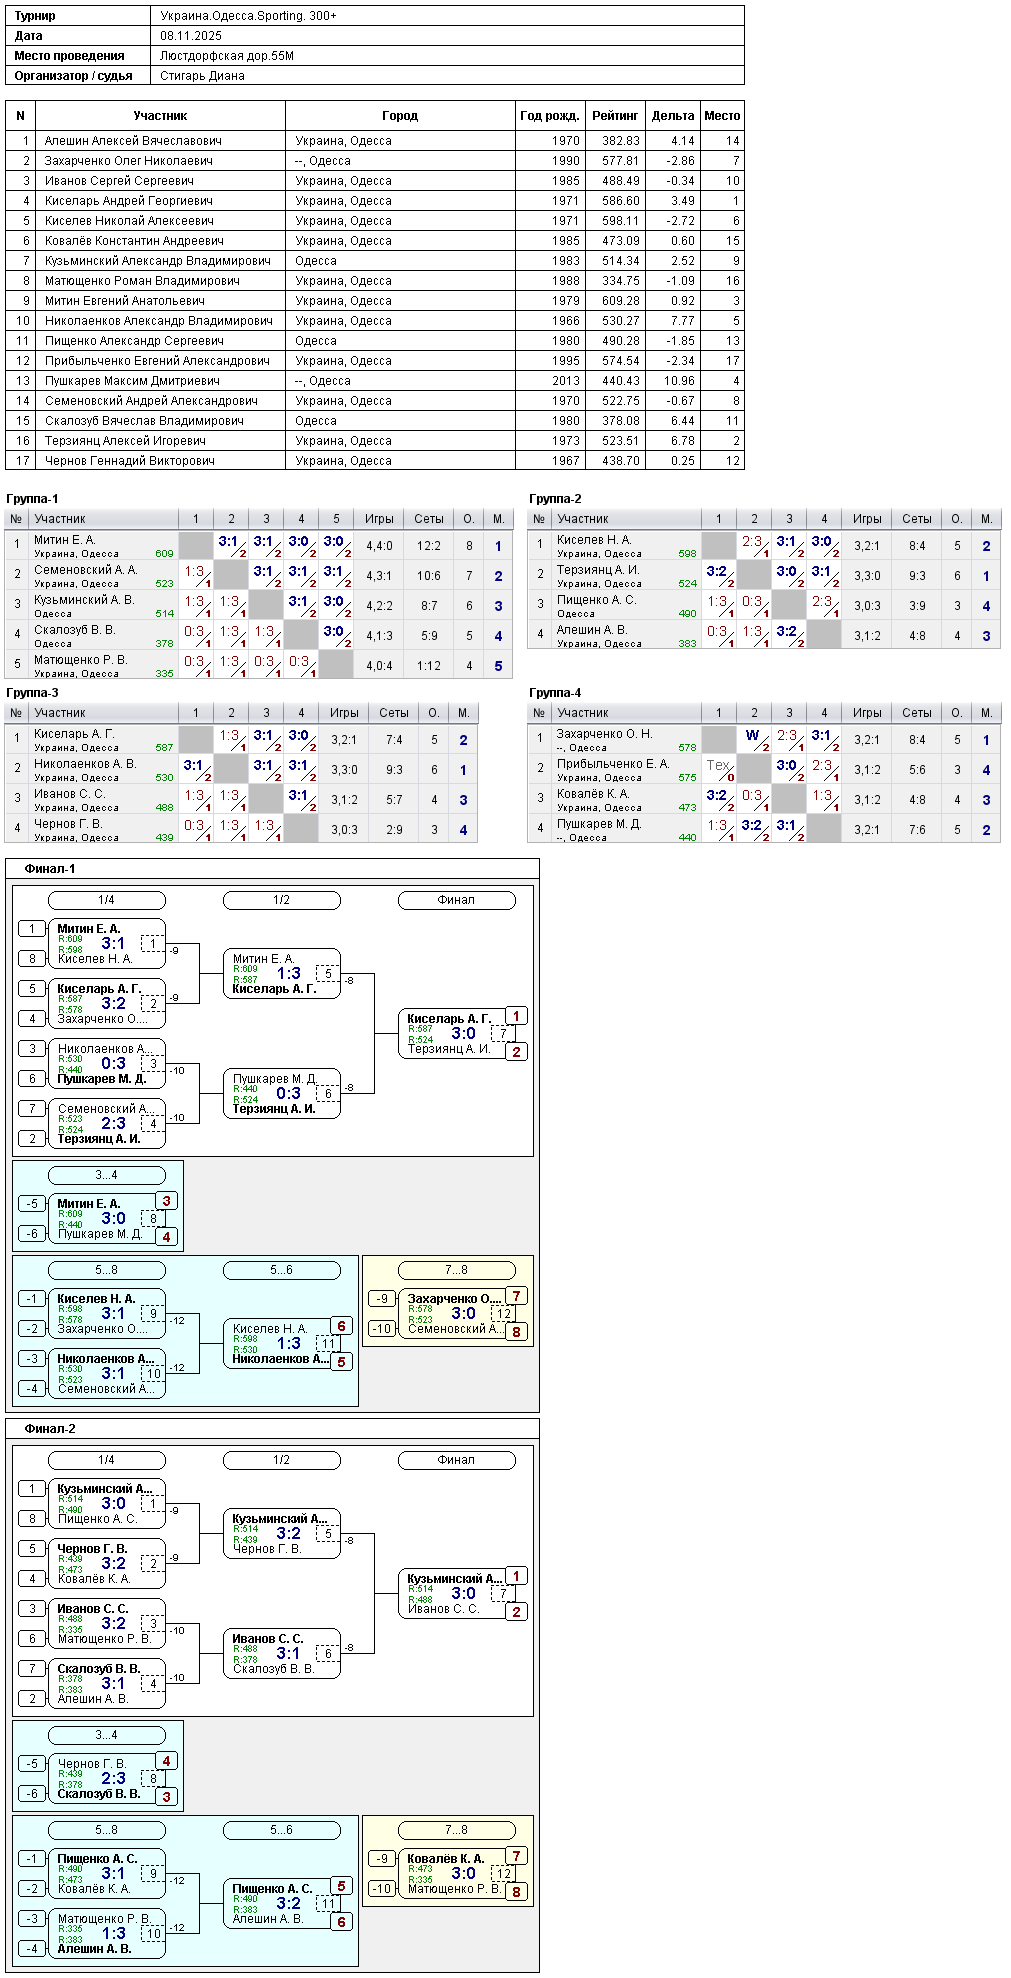Click participant name Алешин Алексей Вячеславович

[x=133, y=141]
